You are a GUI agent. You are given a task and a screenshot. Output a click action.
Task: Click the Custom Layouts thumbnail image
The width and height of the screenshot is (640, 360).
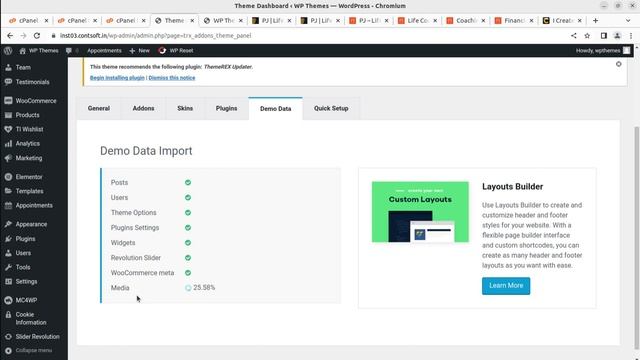[x=420, y=212]
